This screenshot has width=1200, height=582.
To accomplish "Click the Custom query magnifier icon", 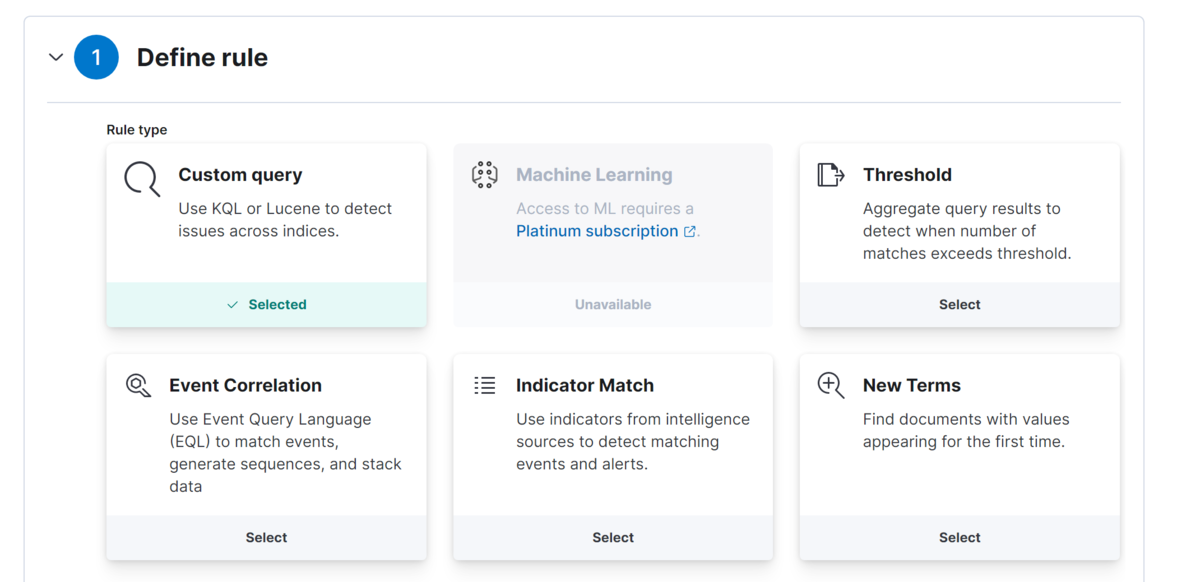I will (142, 180).
